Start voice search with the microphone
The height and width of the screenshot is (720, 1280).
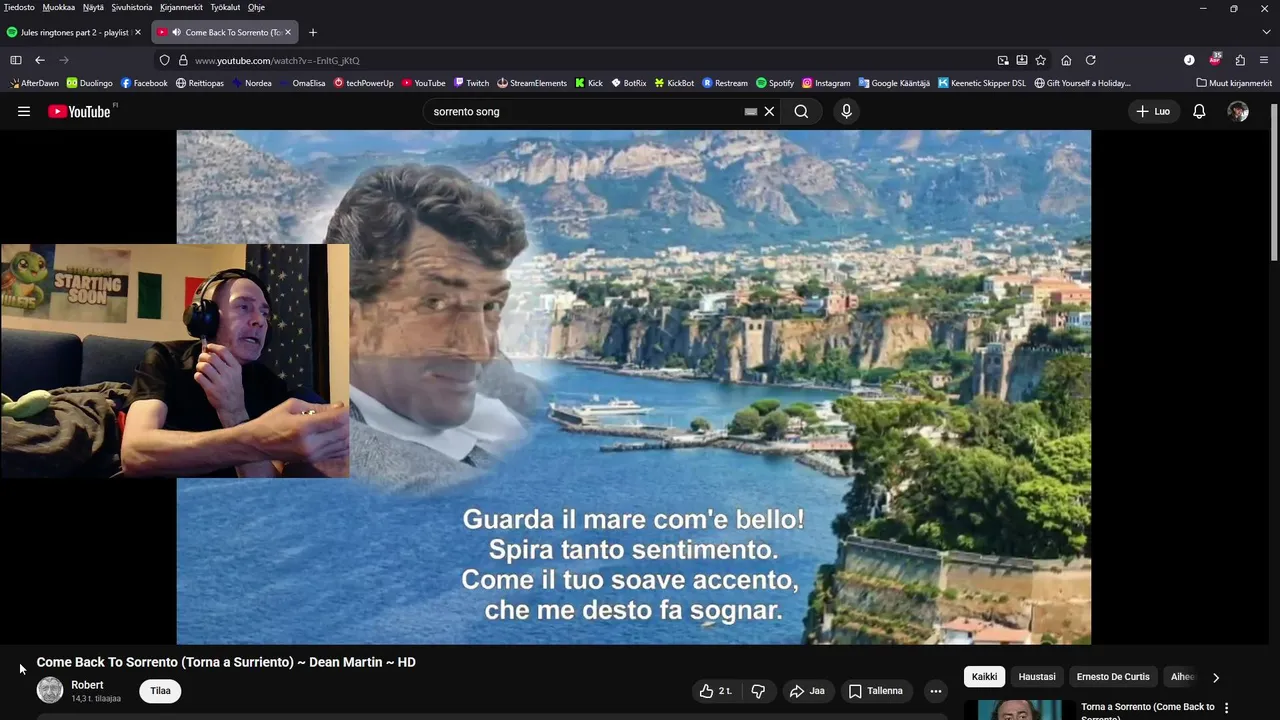point(846,111)
